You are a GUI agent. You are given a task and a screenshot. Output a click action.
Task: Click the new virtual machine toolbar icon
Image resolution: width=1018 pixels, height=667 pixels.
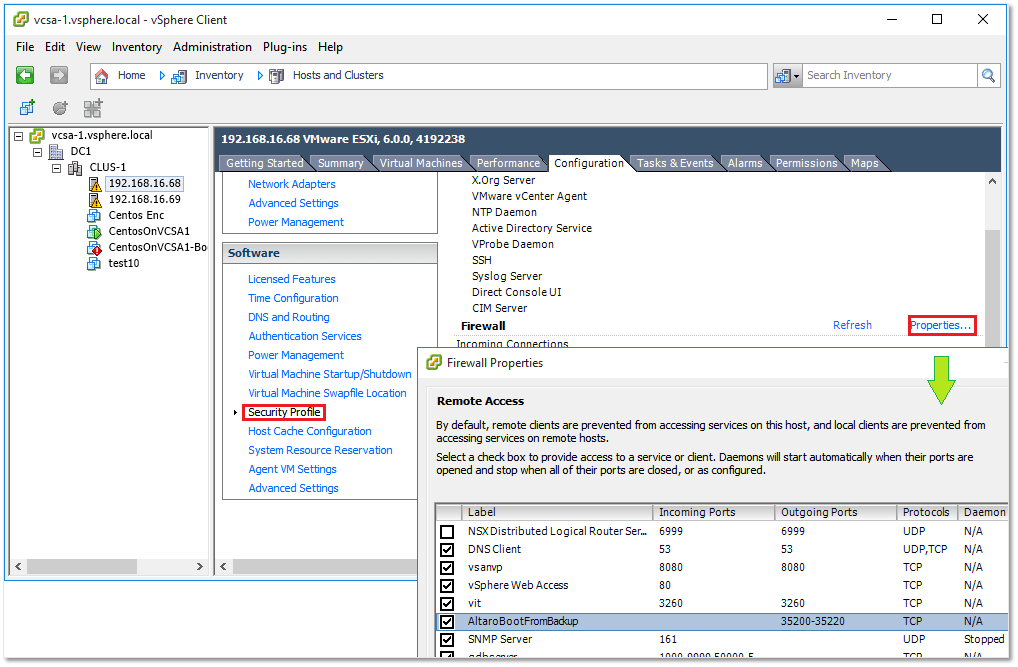[27, 108]
